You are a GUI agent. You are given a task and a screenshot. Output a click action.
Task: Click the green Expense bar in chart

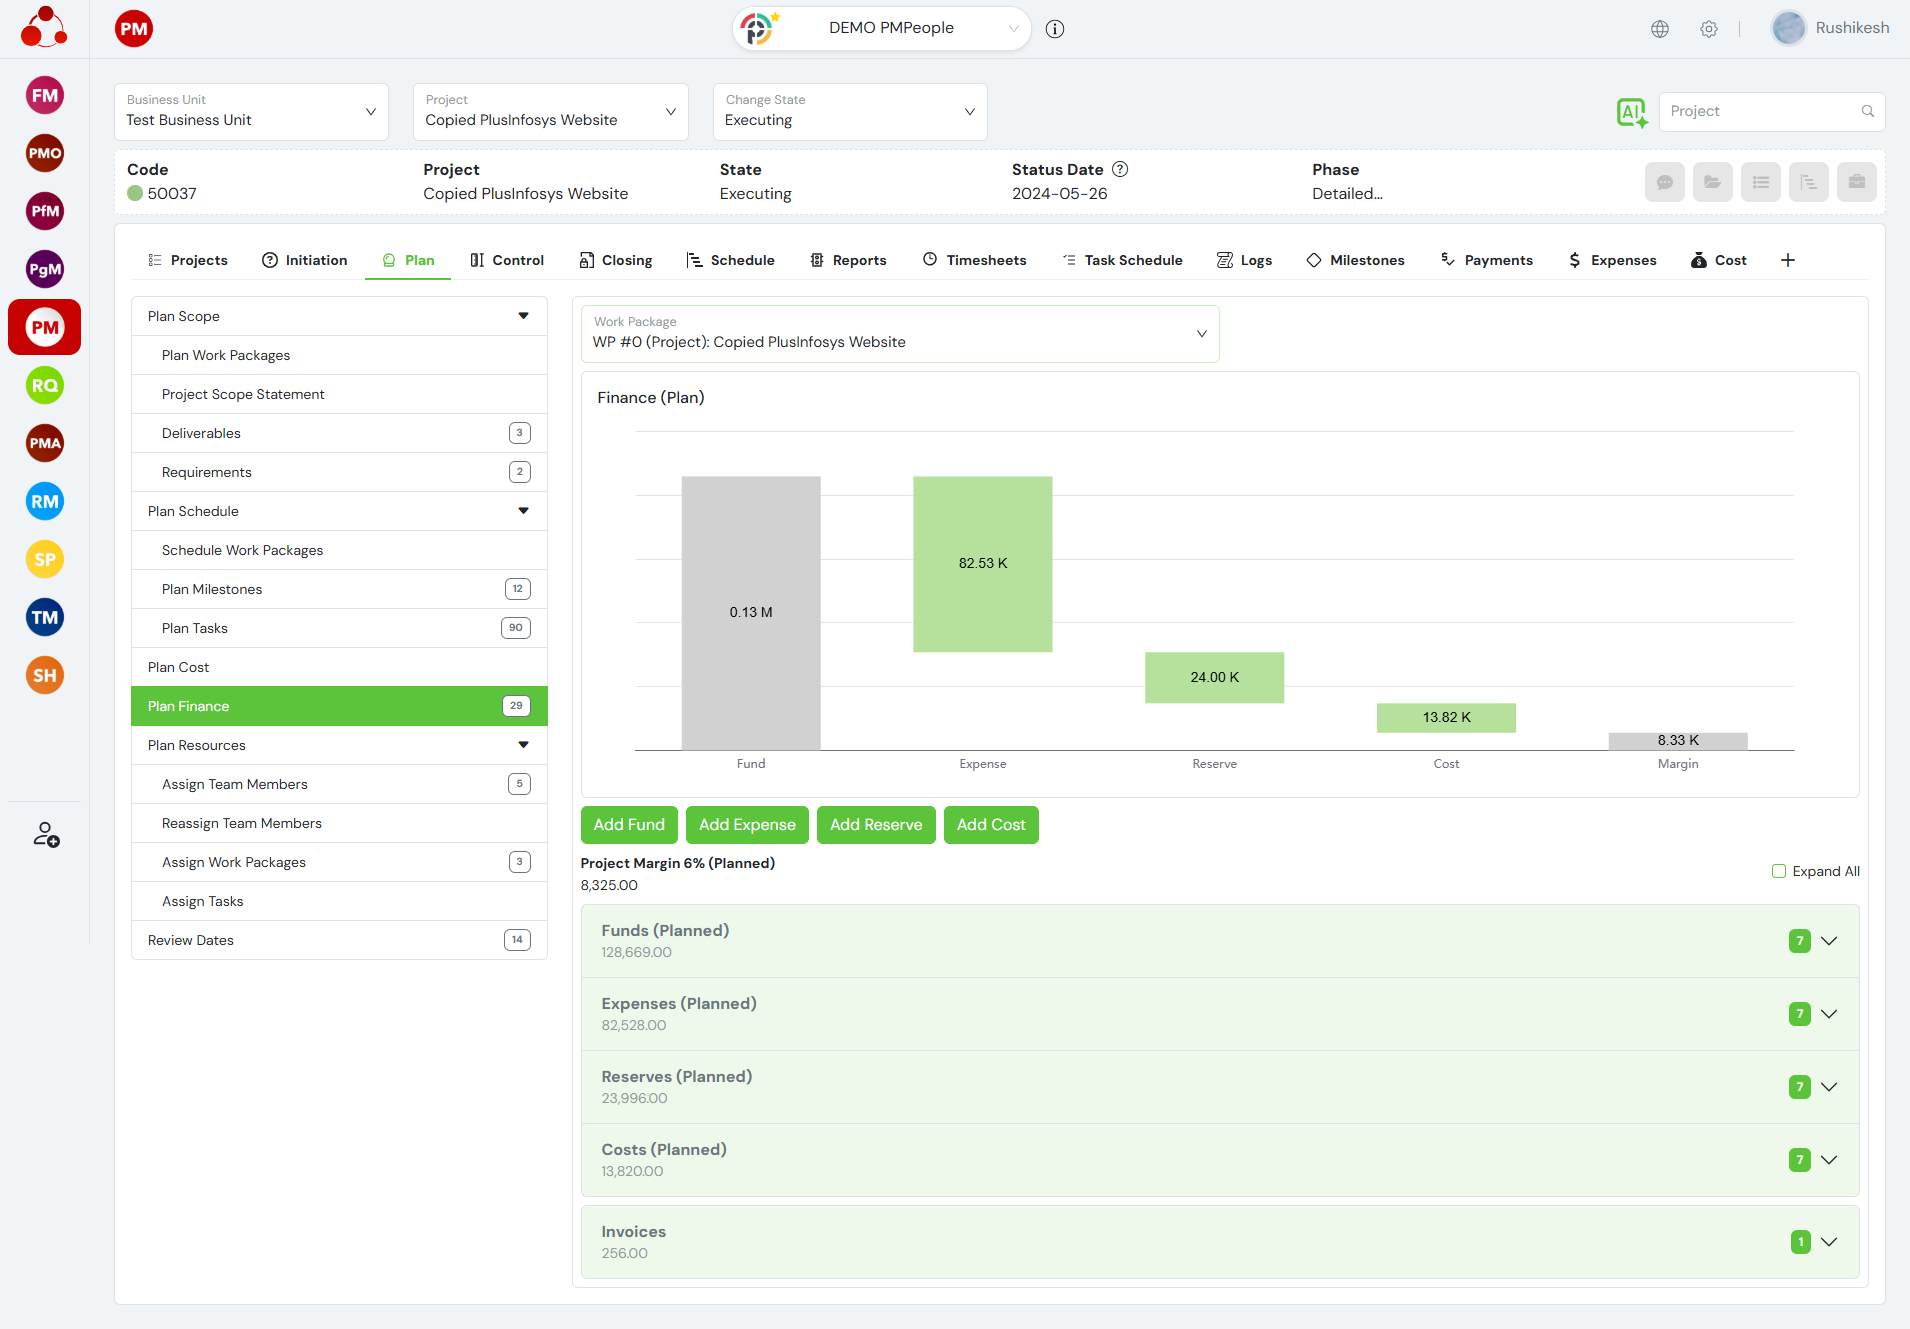click(982, 564)
